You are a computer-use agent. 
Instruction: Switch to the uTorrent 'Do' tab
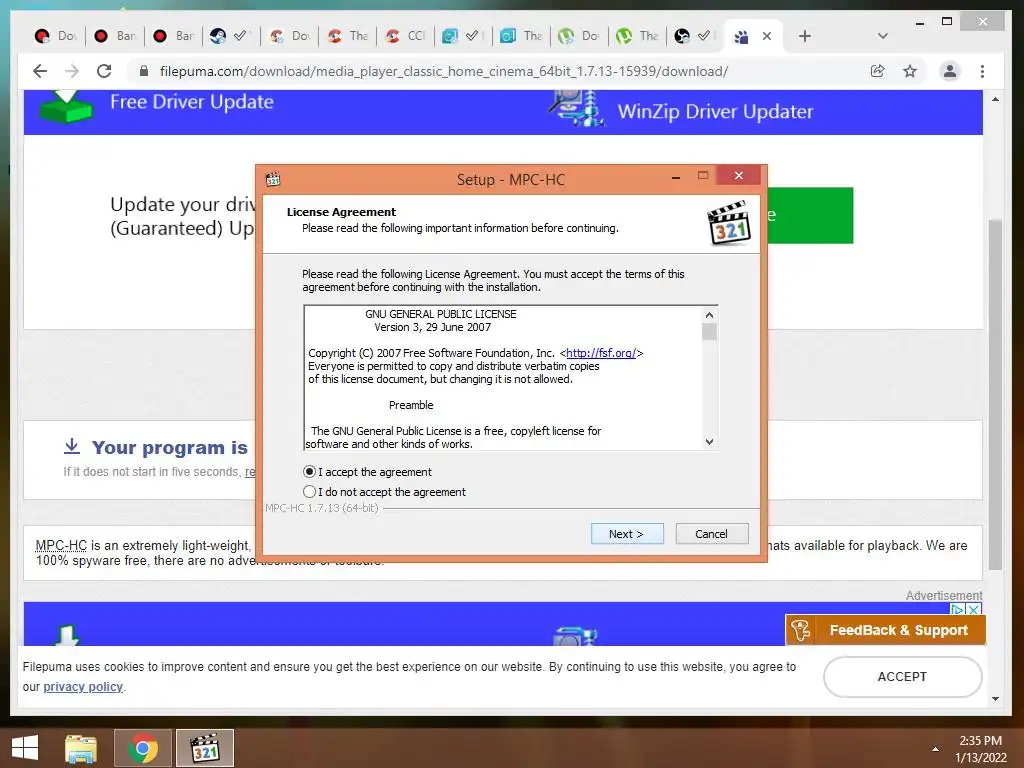pos(579,36)
